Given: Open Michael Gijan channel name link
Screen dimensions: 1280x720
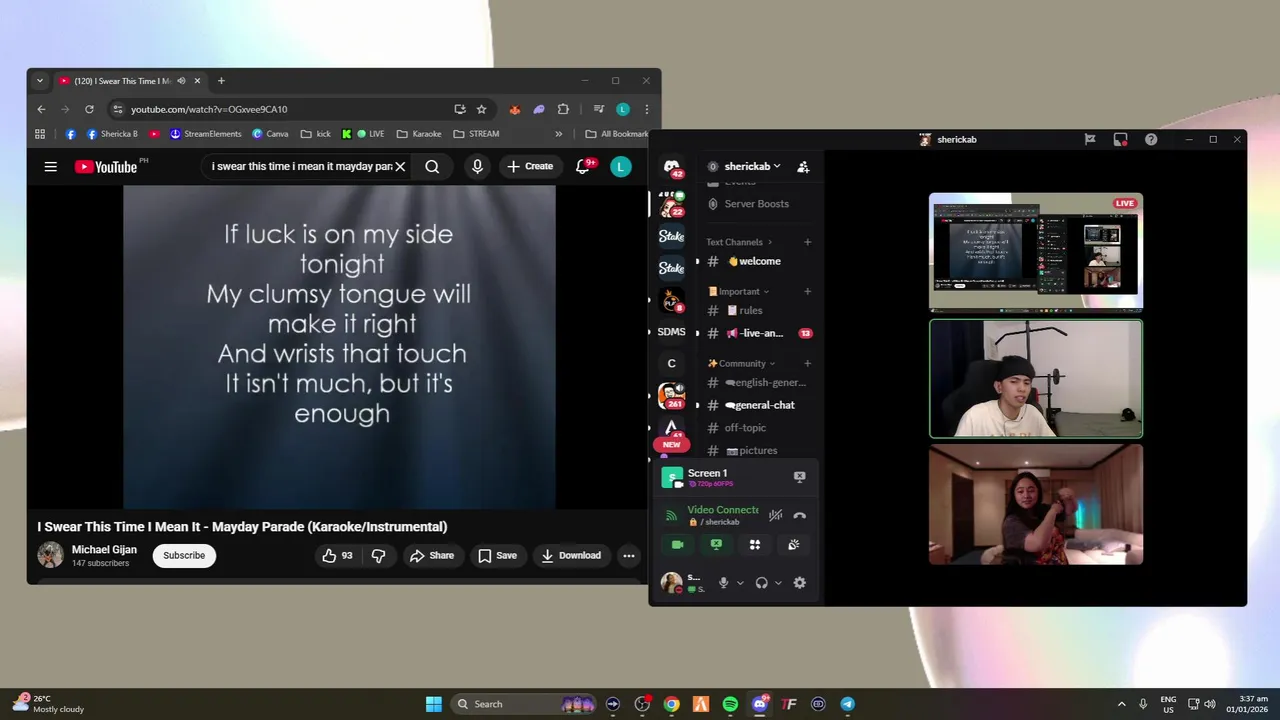Looking at the screenshot, I should click(x=104, y=549).
